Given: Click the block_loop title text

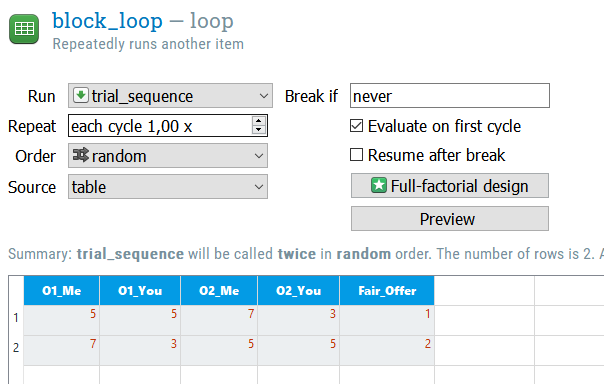Looking at the screenshot, I should [107, 21].
